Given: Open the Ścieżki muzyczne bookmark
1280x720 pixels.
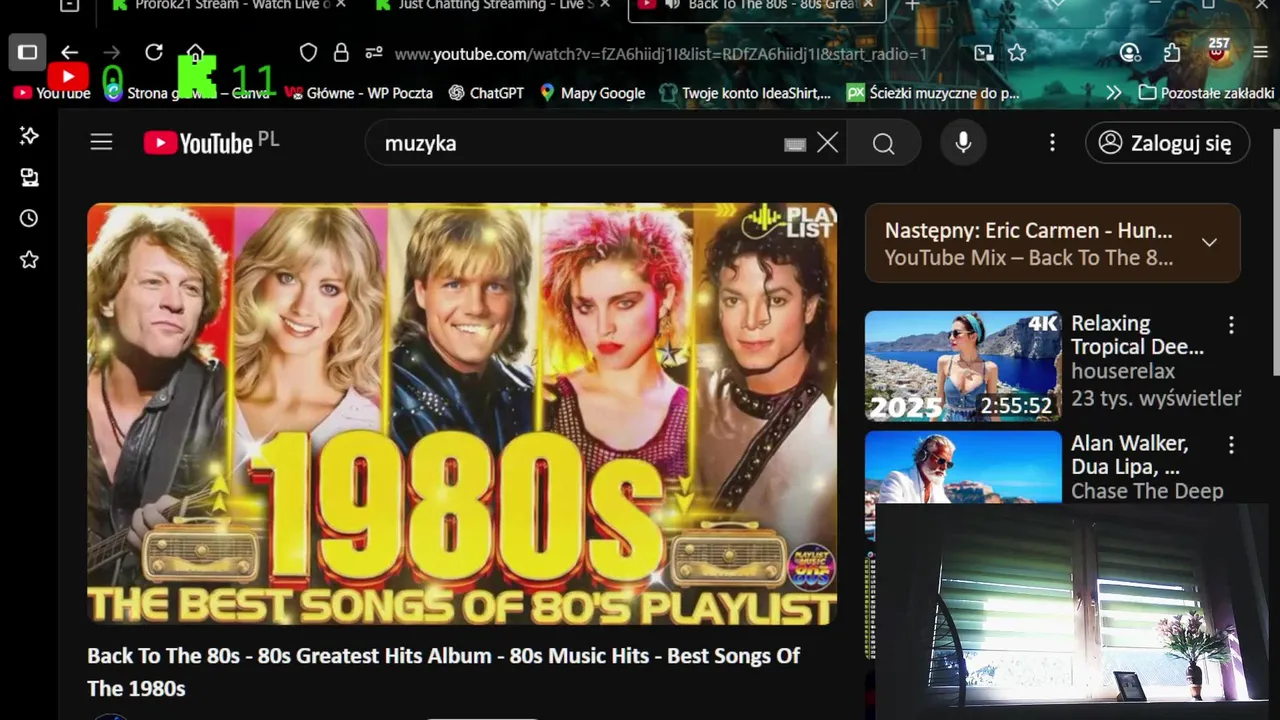Looking at the screenshot, I should pos(933,93).
